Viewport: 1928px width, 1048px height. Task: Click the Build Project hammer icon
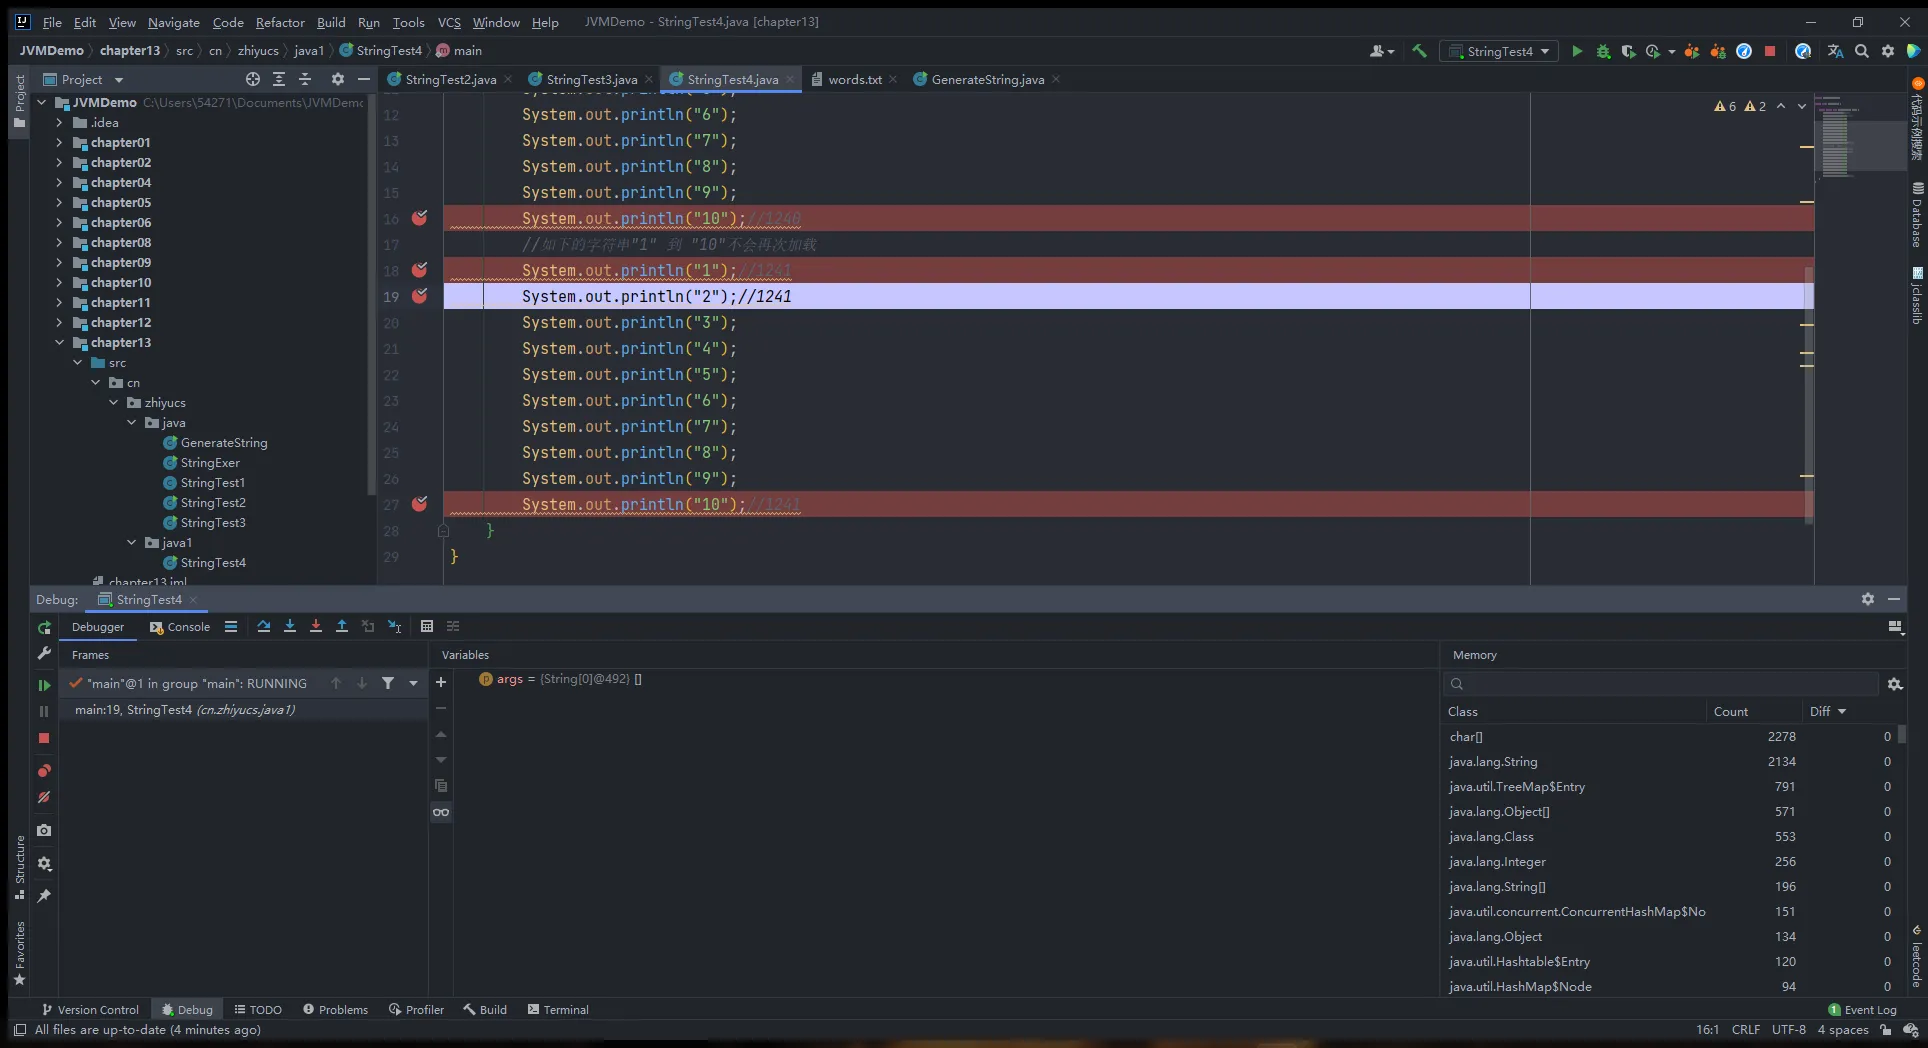coord(1419,51)
